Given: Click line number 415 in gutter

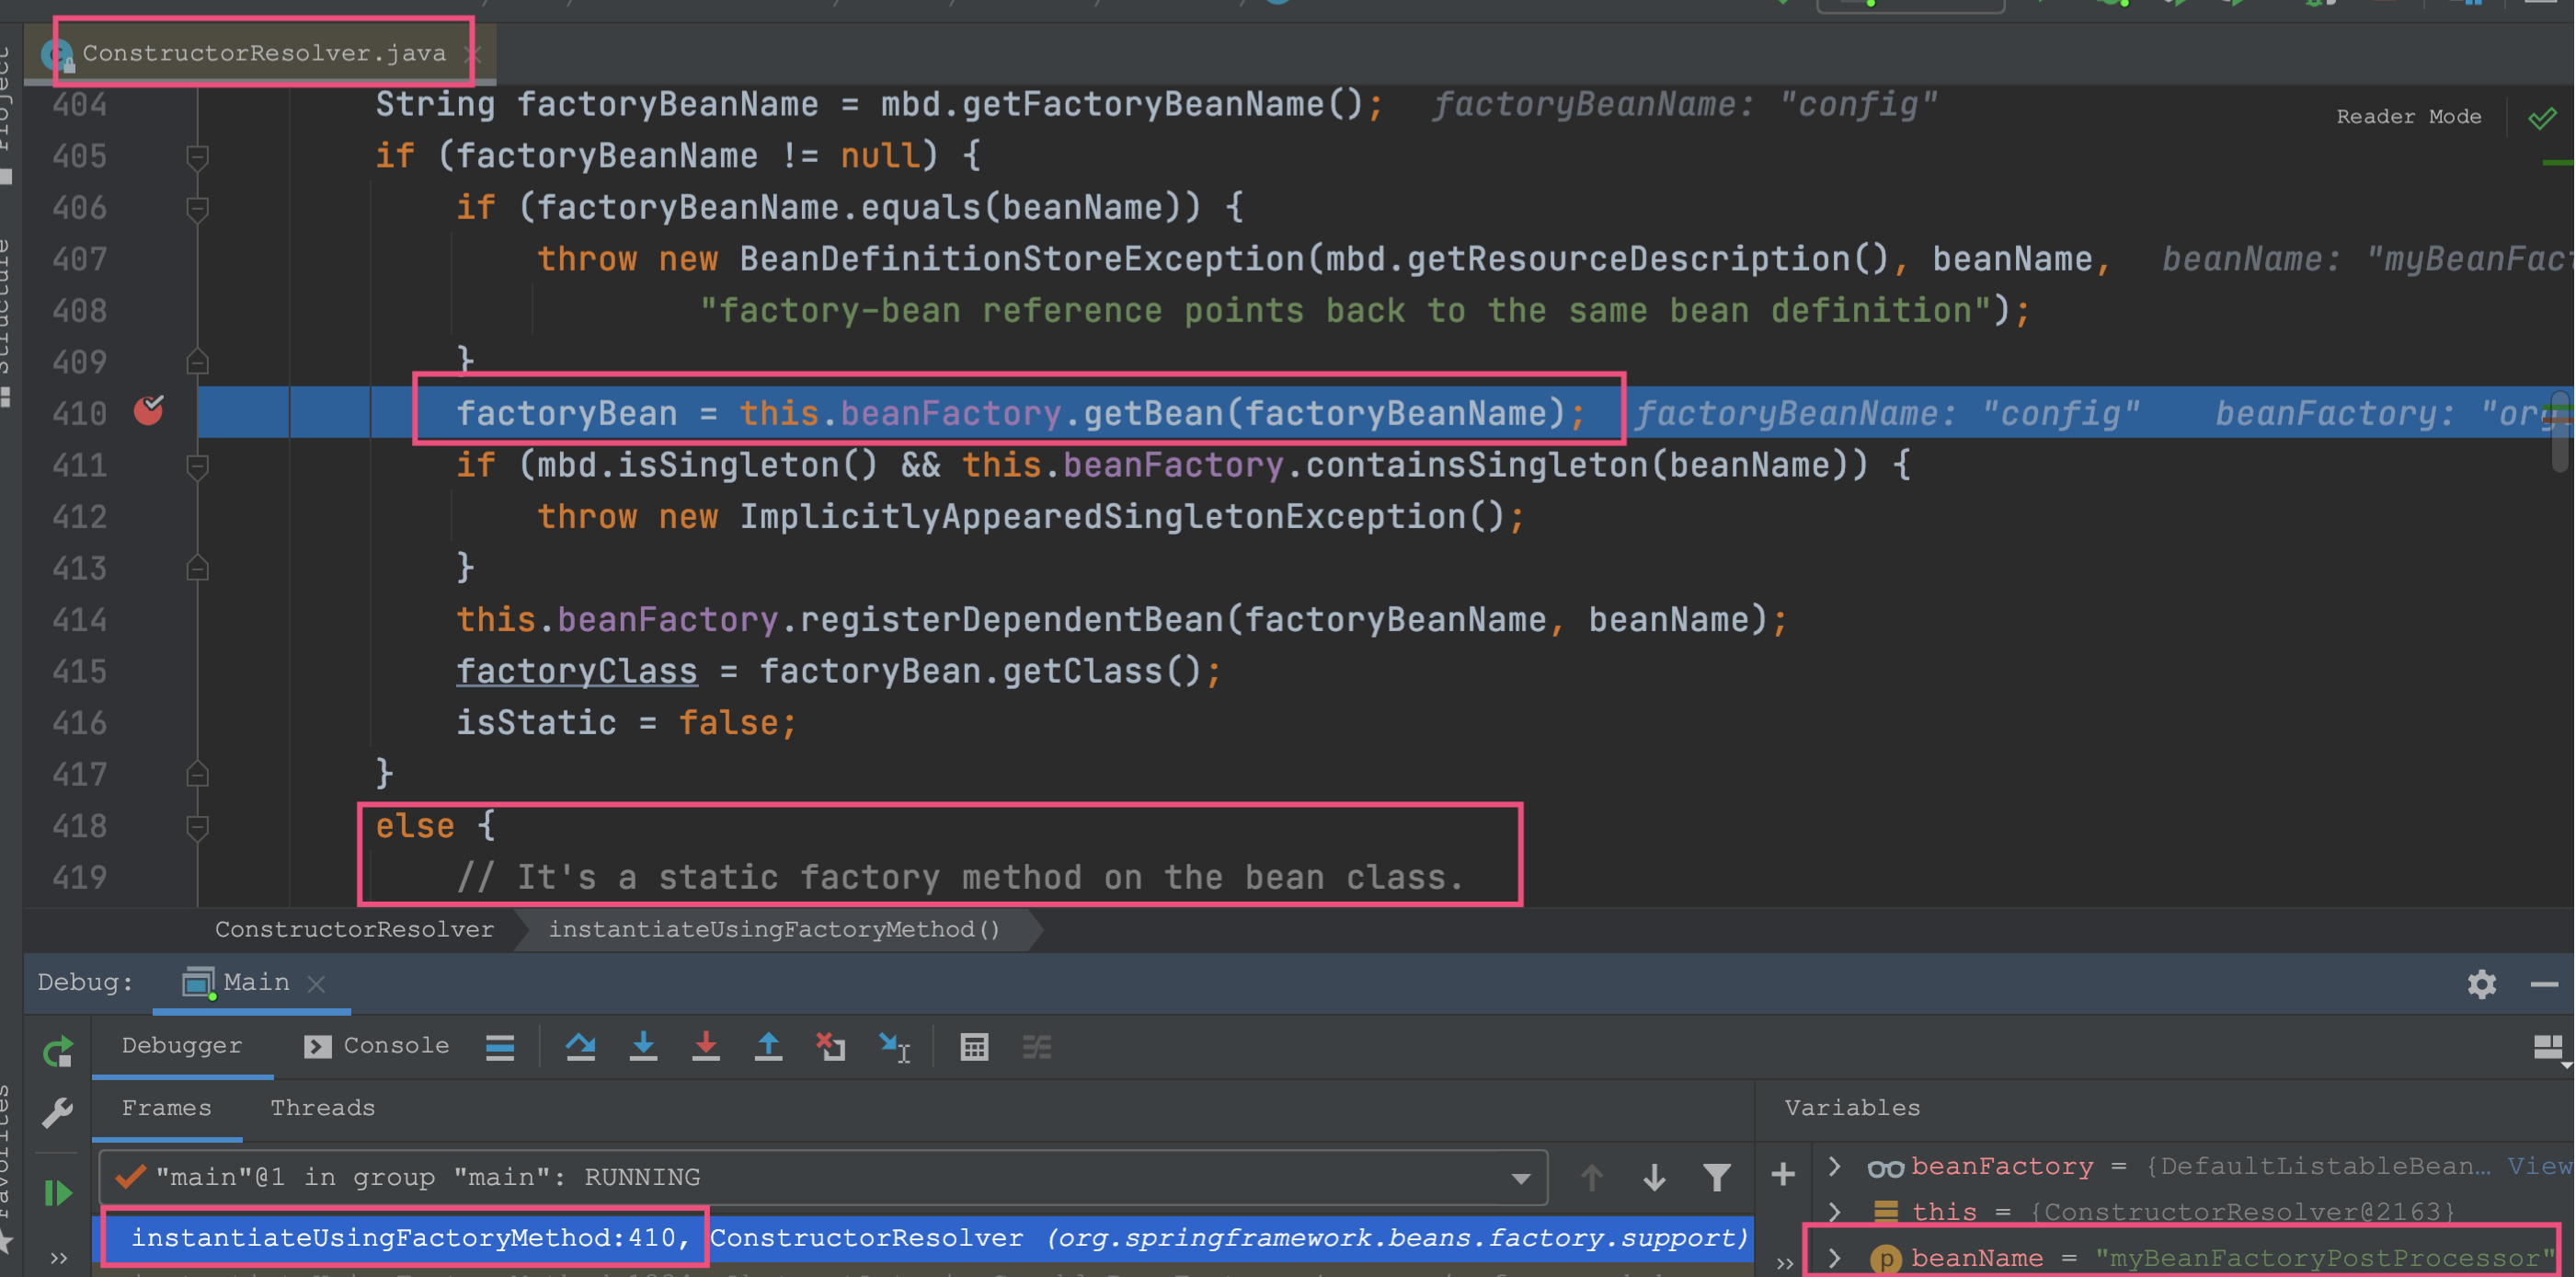Looking at the screenshot, I should [x=80, y=671].
